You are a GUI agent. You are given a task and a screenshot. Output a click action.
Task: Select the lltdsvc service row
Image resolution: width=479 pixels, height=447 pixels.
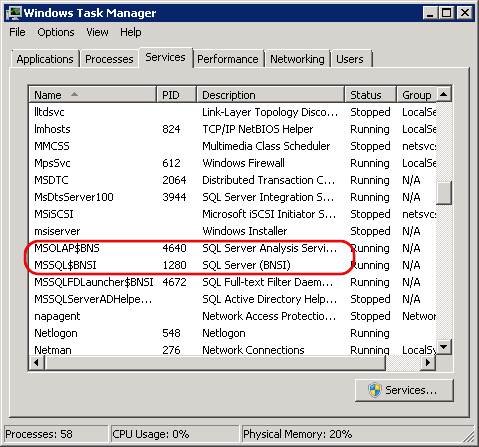(233, 112)
